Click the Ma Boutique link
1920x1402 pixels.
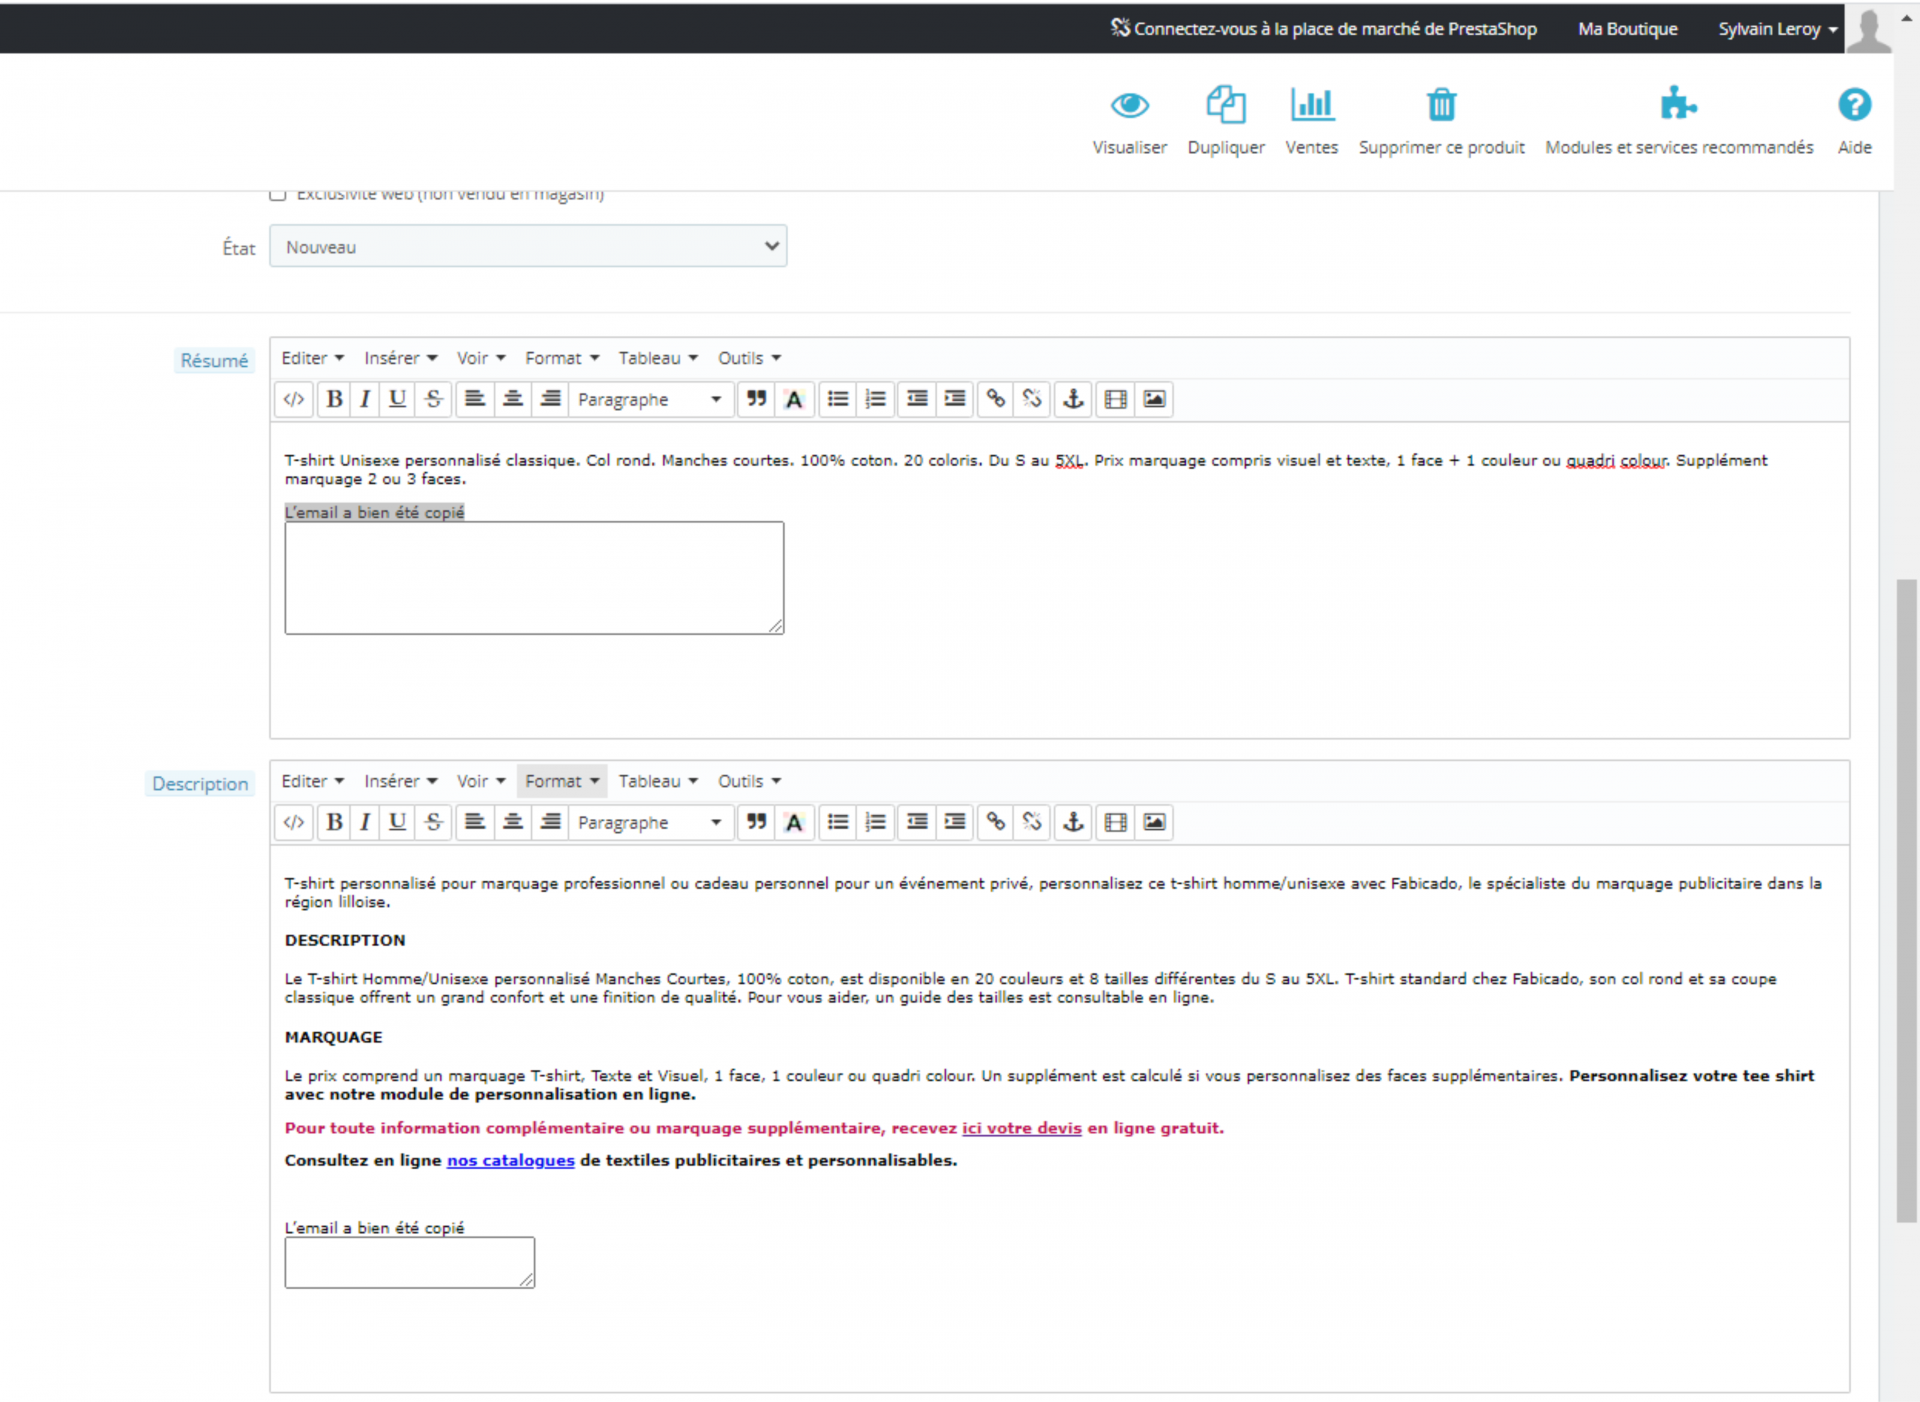(x=1627, y=29)
